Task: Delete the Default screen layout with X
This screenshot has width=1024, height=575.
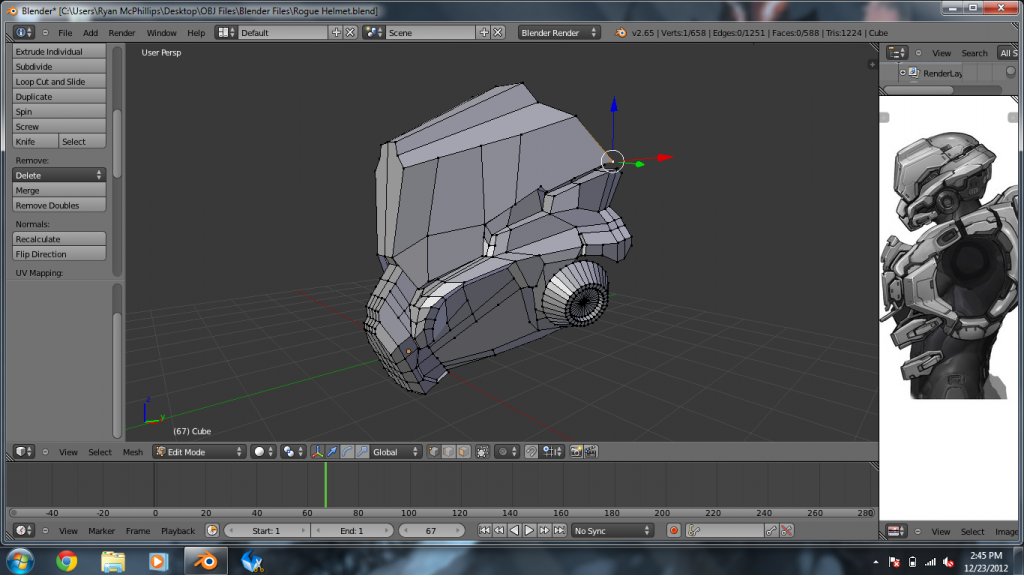Action: pos(351,32)
